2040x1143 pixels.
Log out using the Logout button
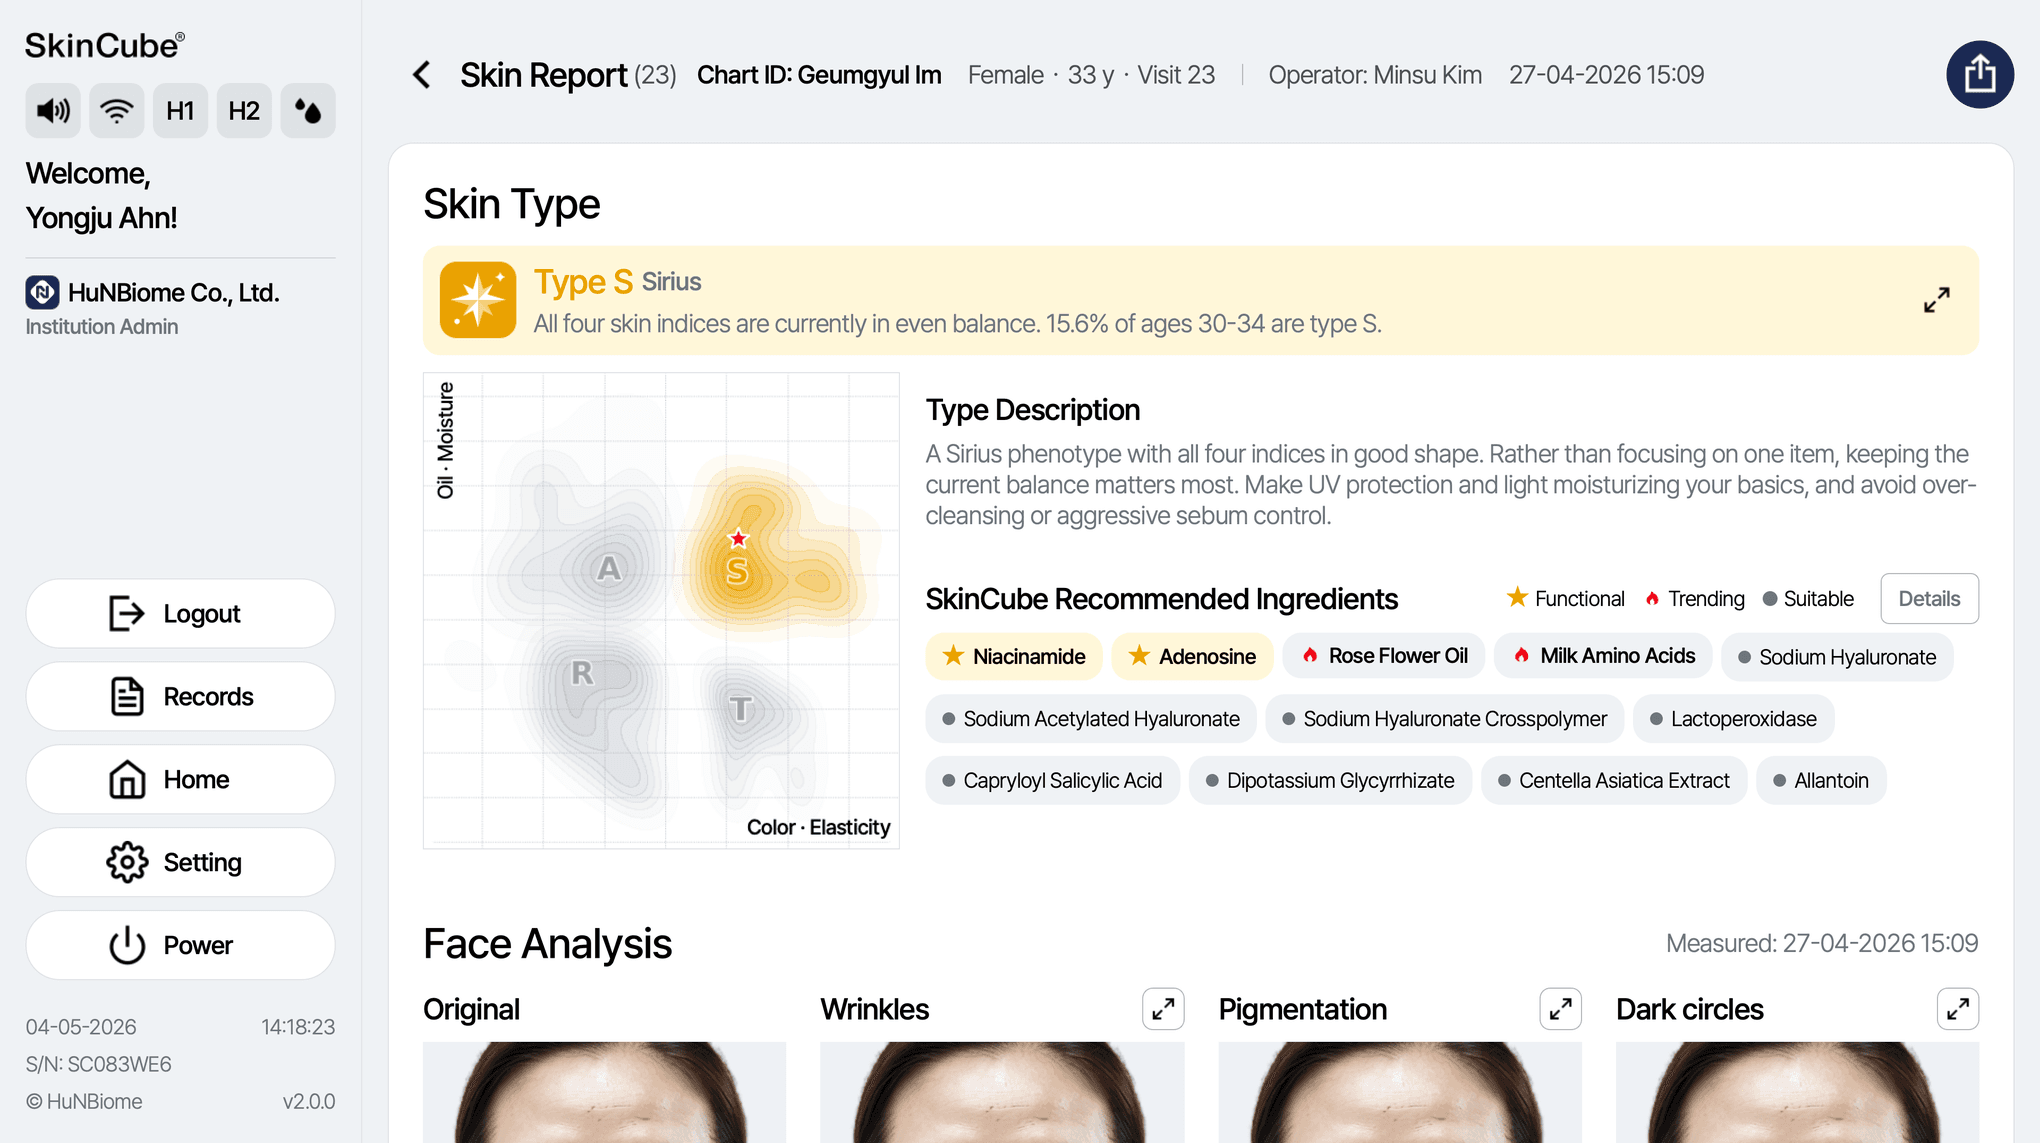coord(180,614)
